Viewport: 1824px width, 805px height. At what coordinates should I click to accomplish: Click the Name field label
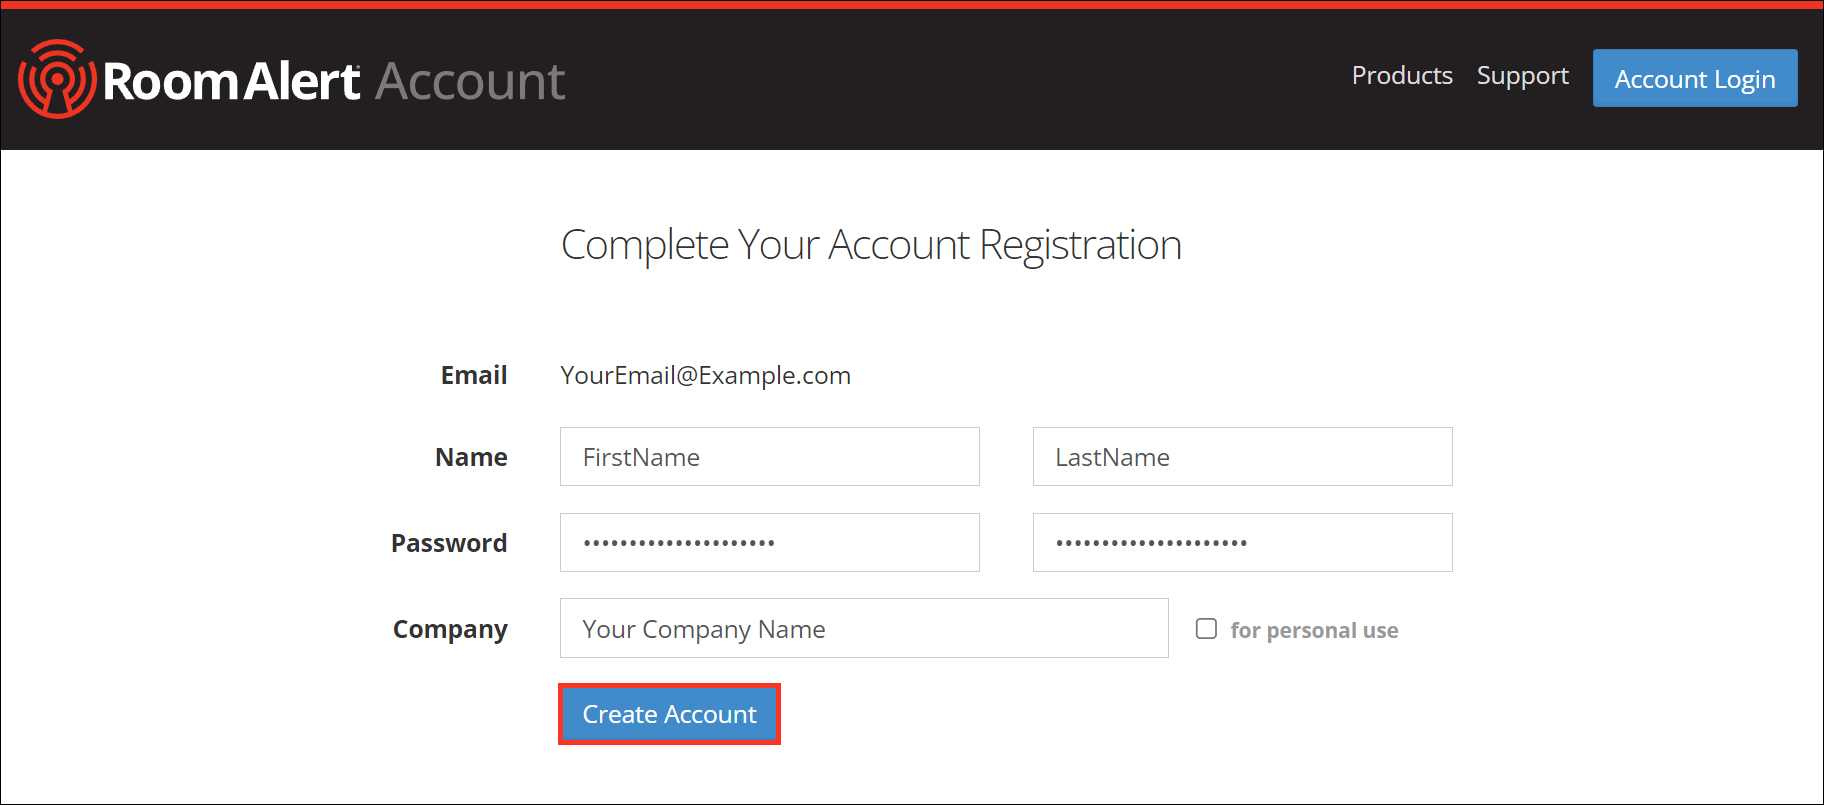pos(471,457)
